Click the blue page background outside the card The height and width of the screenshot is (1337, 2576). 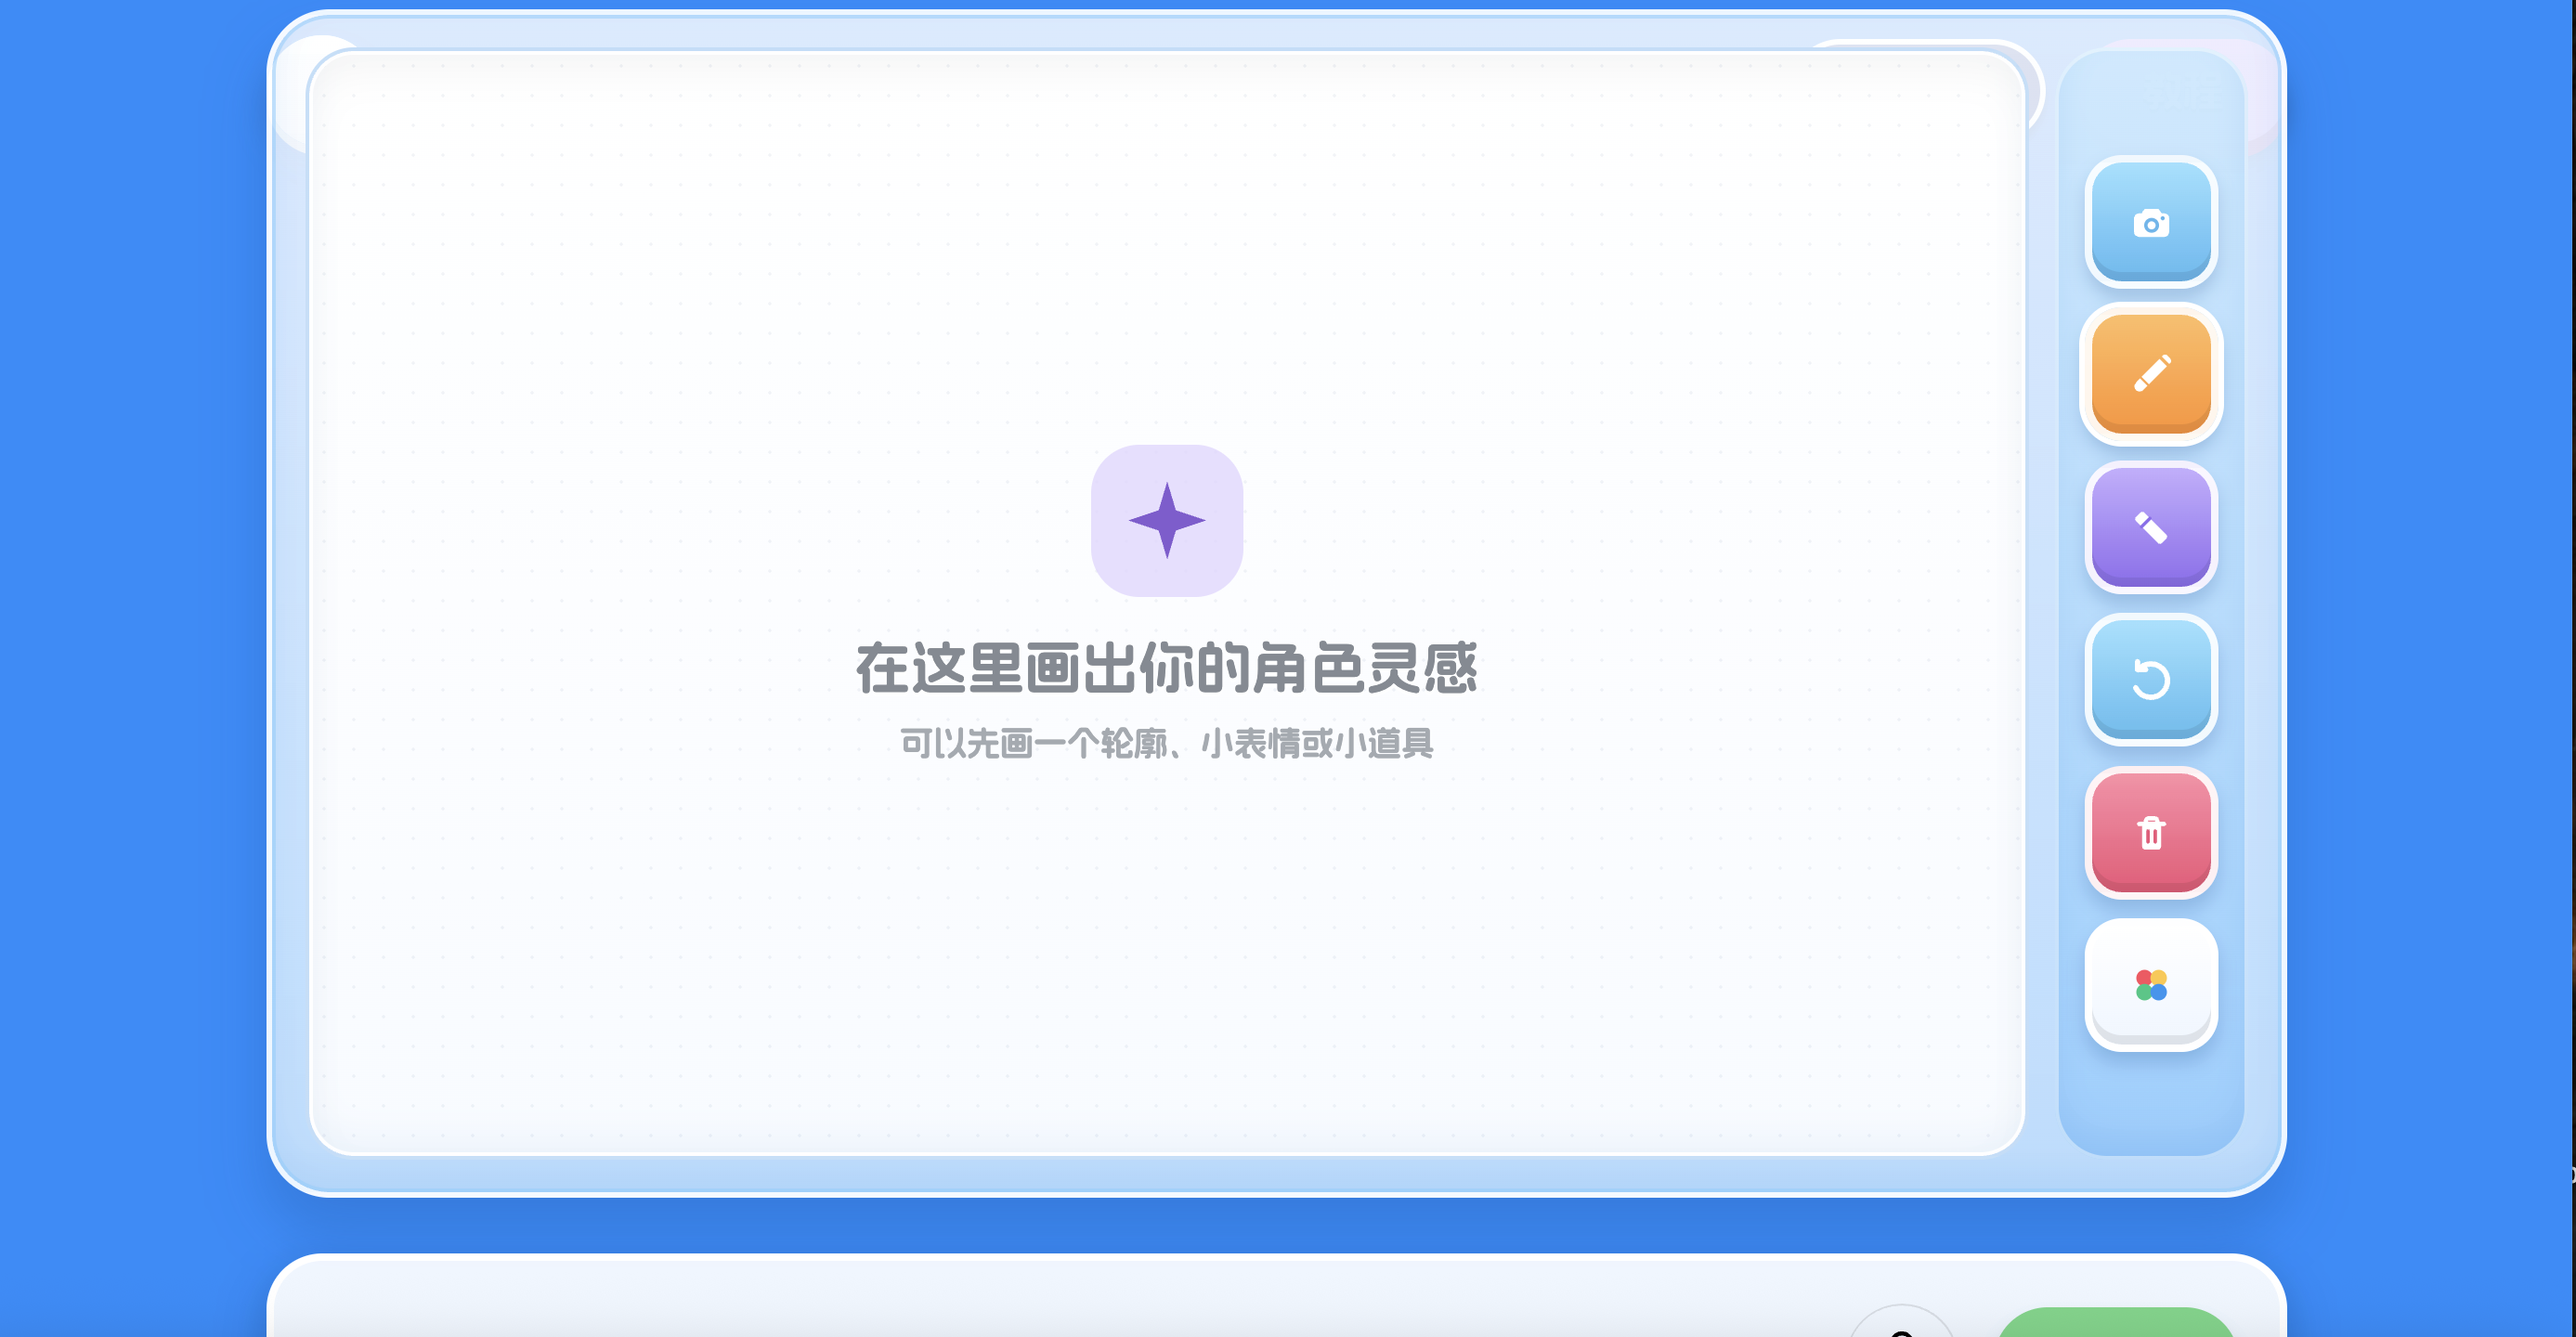coord(130,600)
